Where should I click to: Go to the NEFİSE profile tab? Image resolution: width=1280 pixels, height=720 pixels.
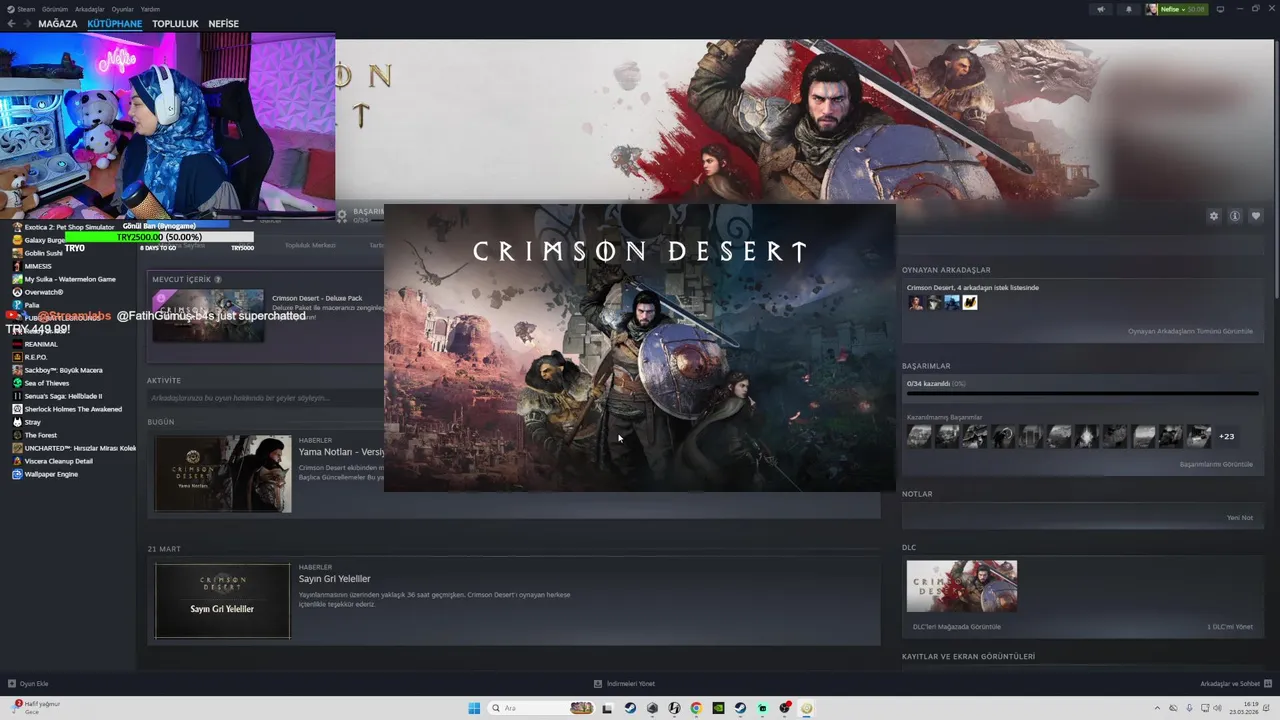click(223, 24)
